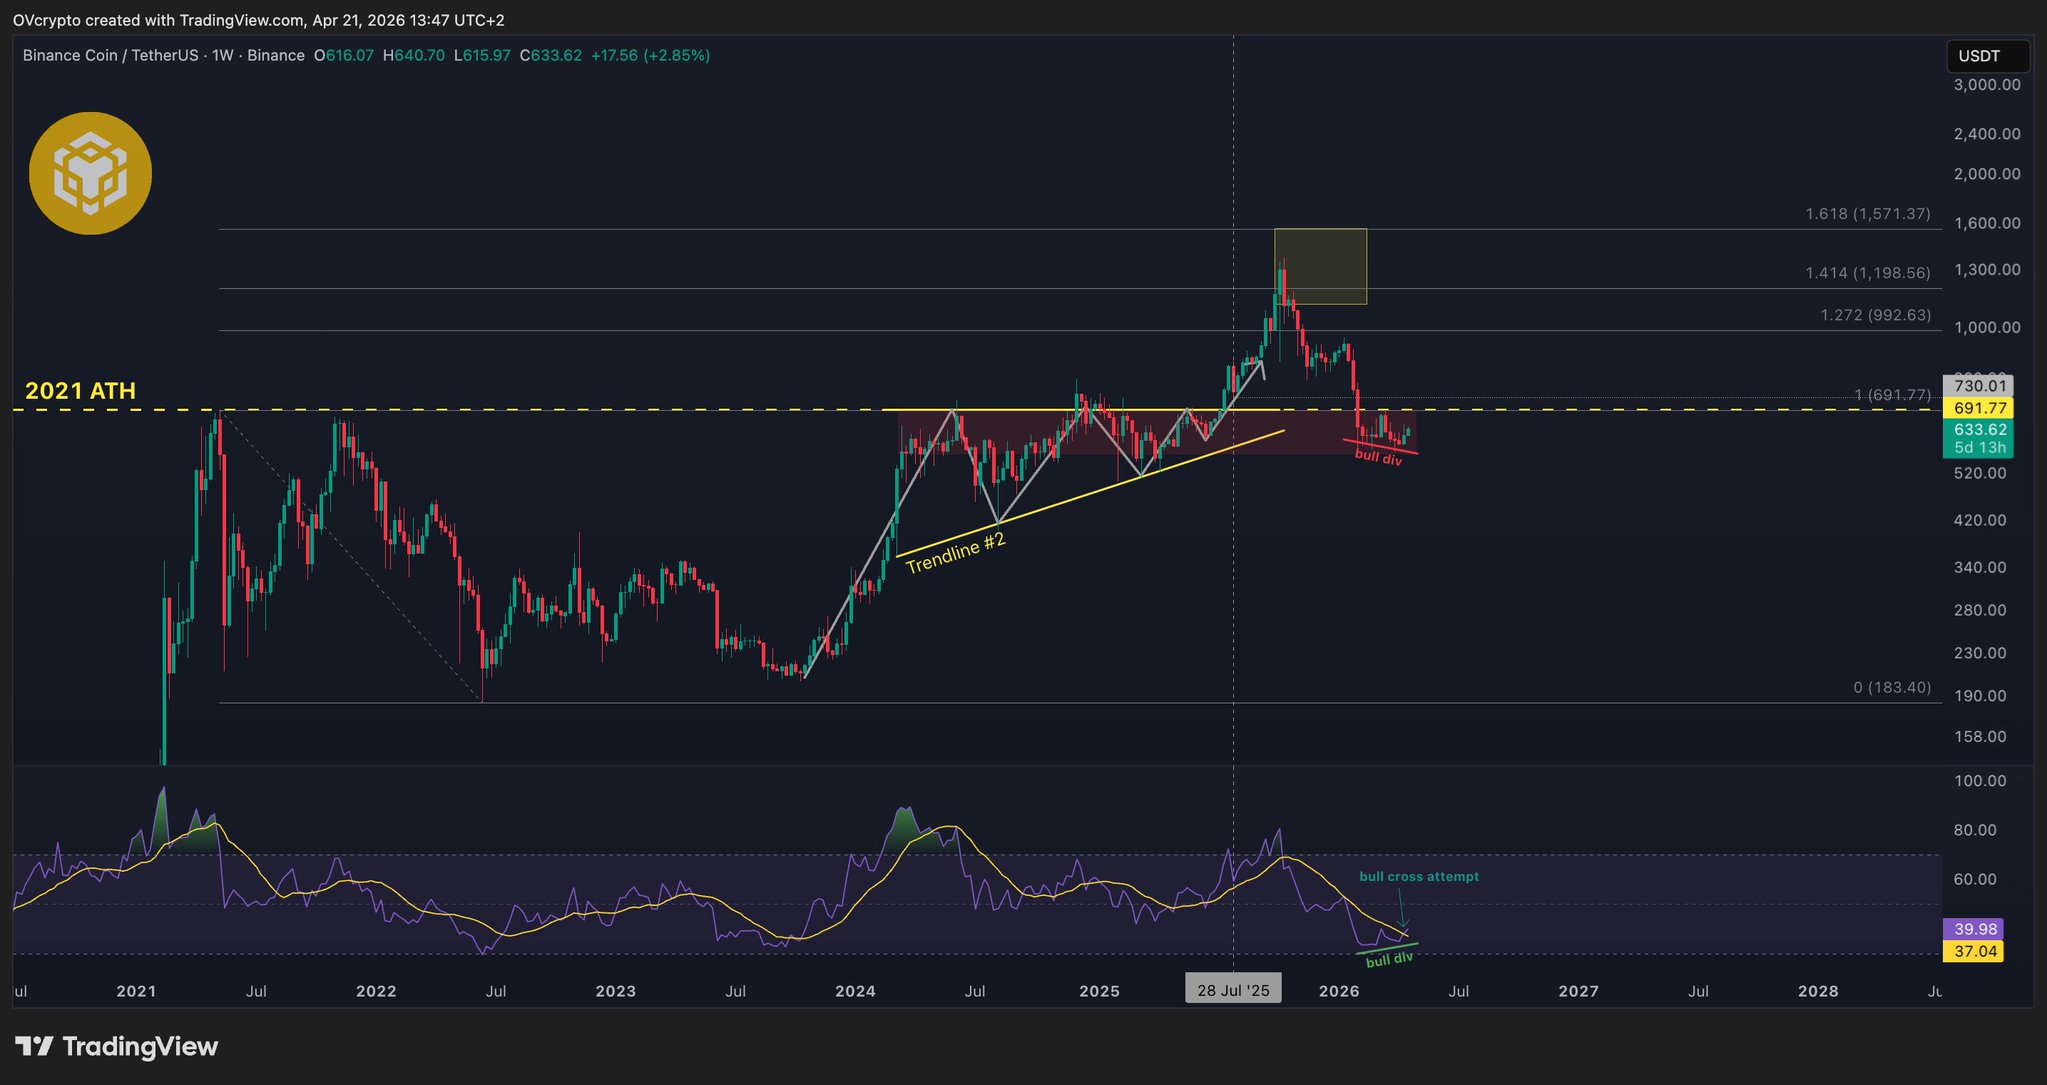Click the green bull div label on RSI
Image resolution: width=2047 pixels, height=1085 pixels.
(1389, 959)
